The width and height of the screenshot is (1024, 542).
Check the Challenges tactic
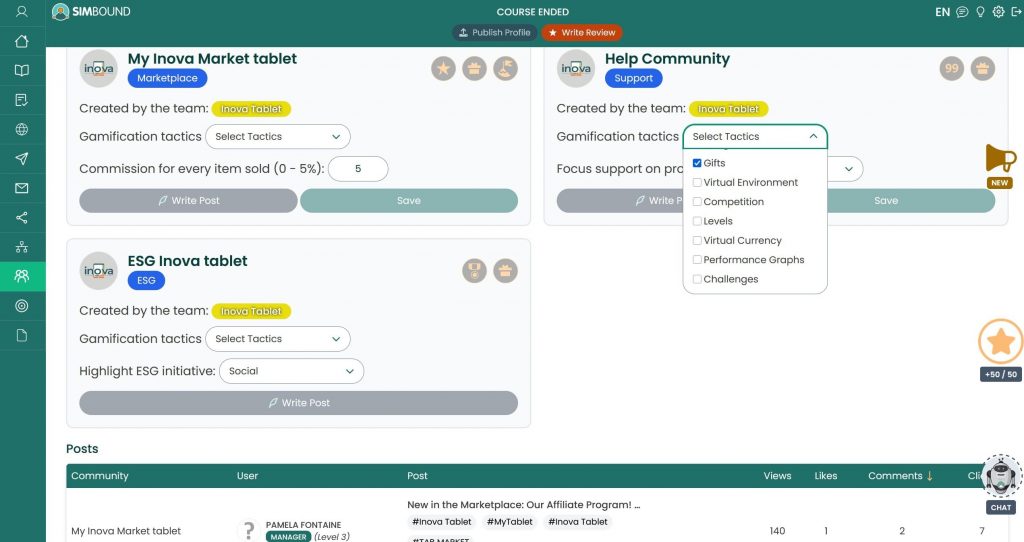(x=697, y=279)
